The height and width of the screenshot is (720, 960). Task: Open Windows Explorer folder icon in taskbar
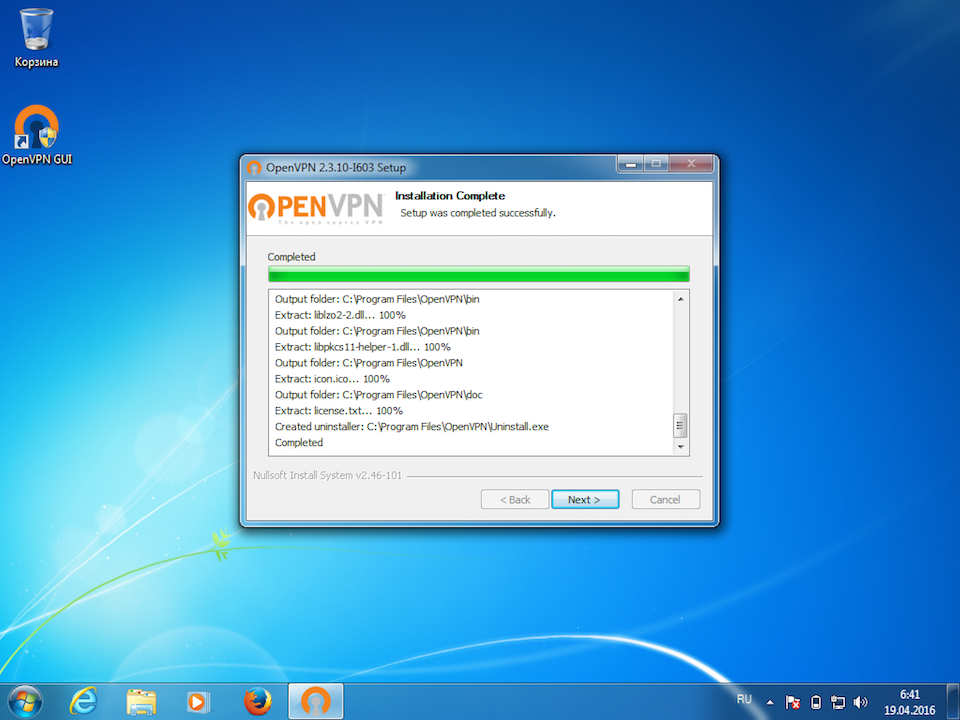[141, 702]
